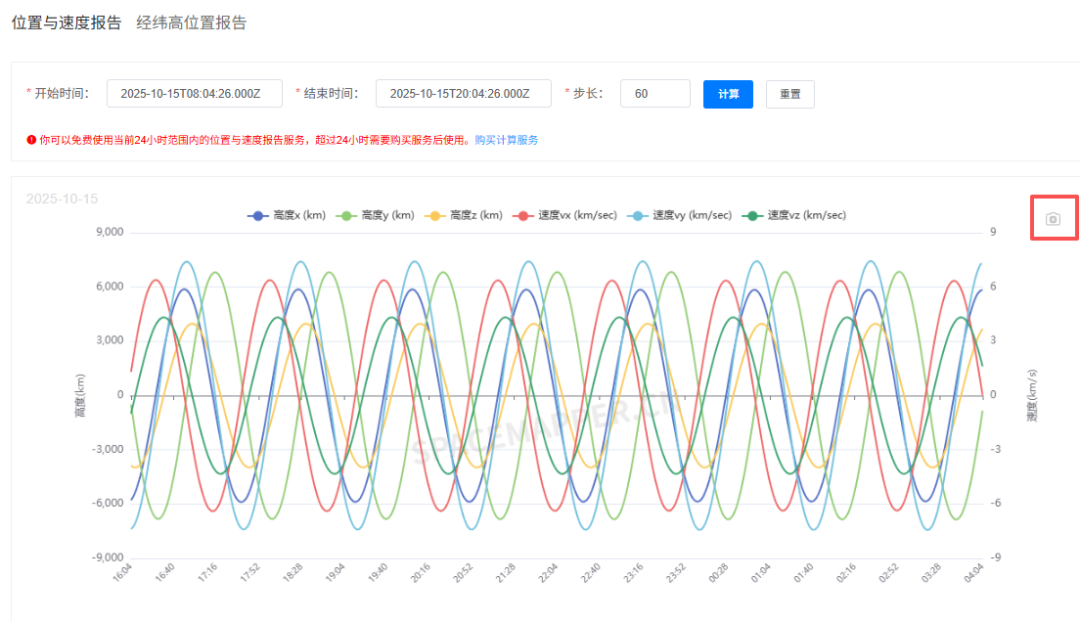Toggle the 高度x (km) legend series
This screenshot has height=622, width=1080.
click(287, 215)
